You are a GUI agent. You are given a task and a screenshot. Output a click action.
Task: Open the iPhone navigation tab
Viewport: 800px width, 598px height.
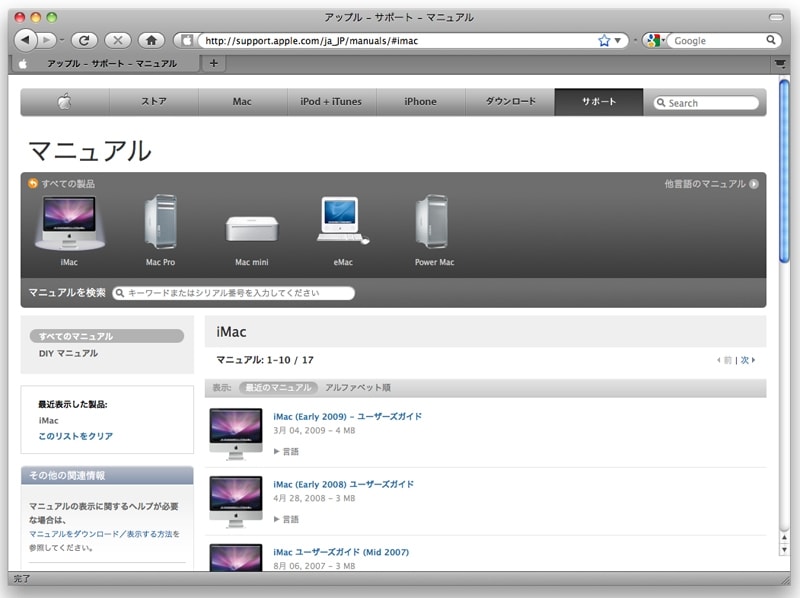tap(420, 102)
